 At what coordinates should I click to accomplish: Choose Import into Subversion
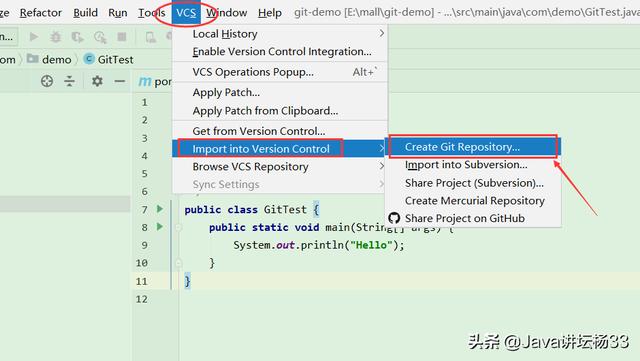coord(473,165)
